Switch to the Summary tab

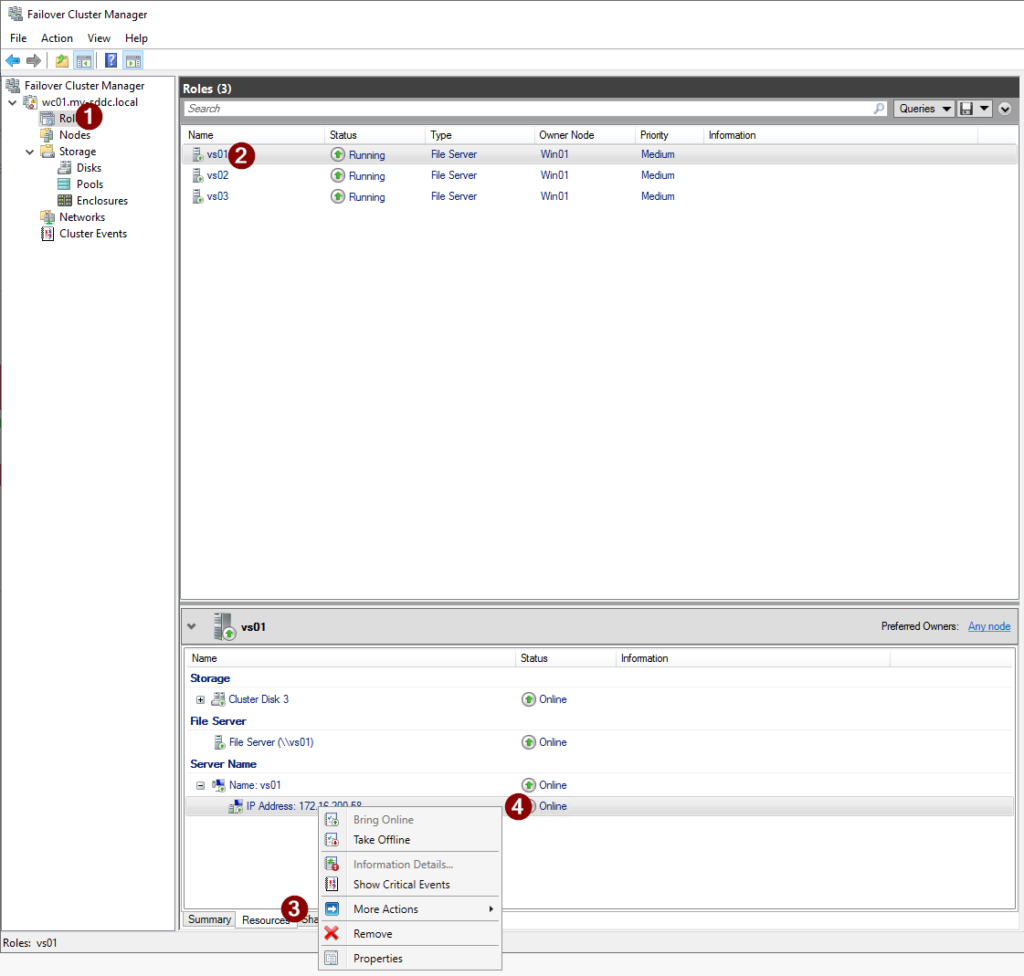click(209, 919)
